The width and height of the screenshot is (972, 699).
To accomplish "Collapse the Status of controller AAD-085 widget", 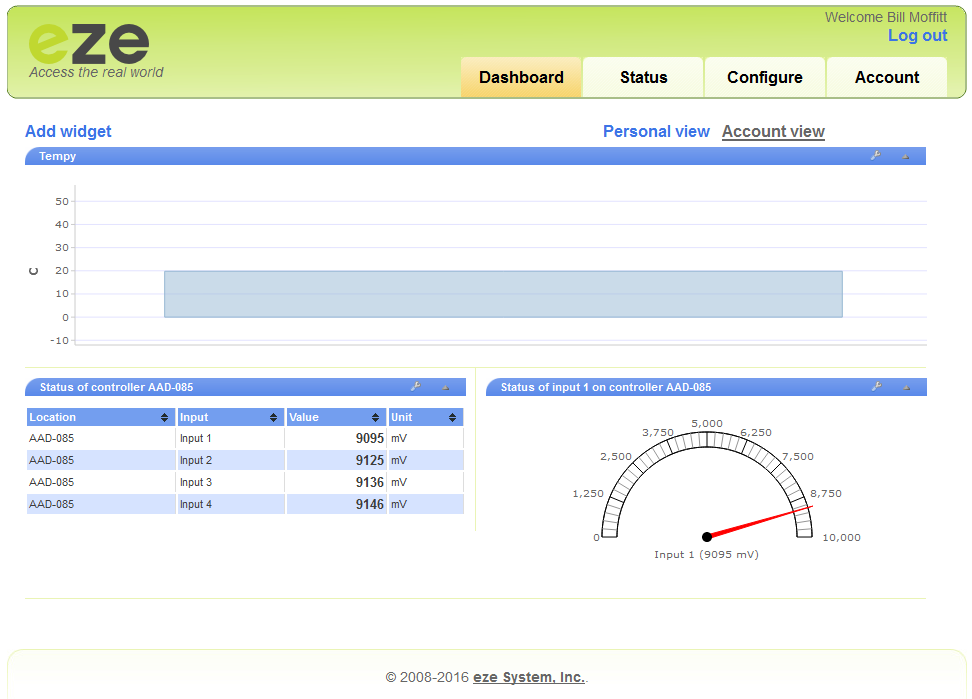I will click(x=445, y=387).
